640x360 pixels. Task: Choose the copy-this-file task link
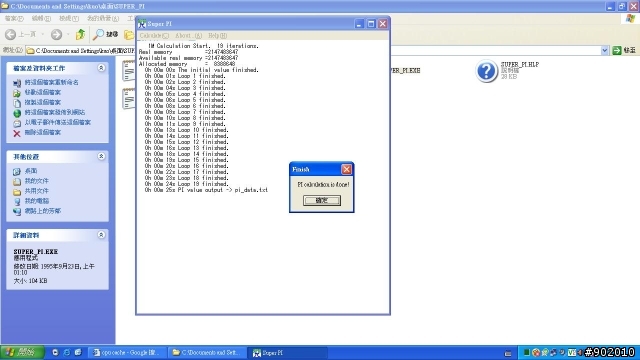pyautogui.click(x=42, y=102)
